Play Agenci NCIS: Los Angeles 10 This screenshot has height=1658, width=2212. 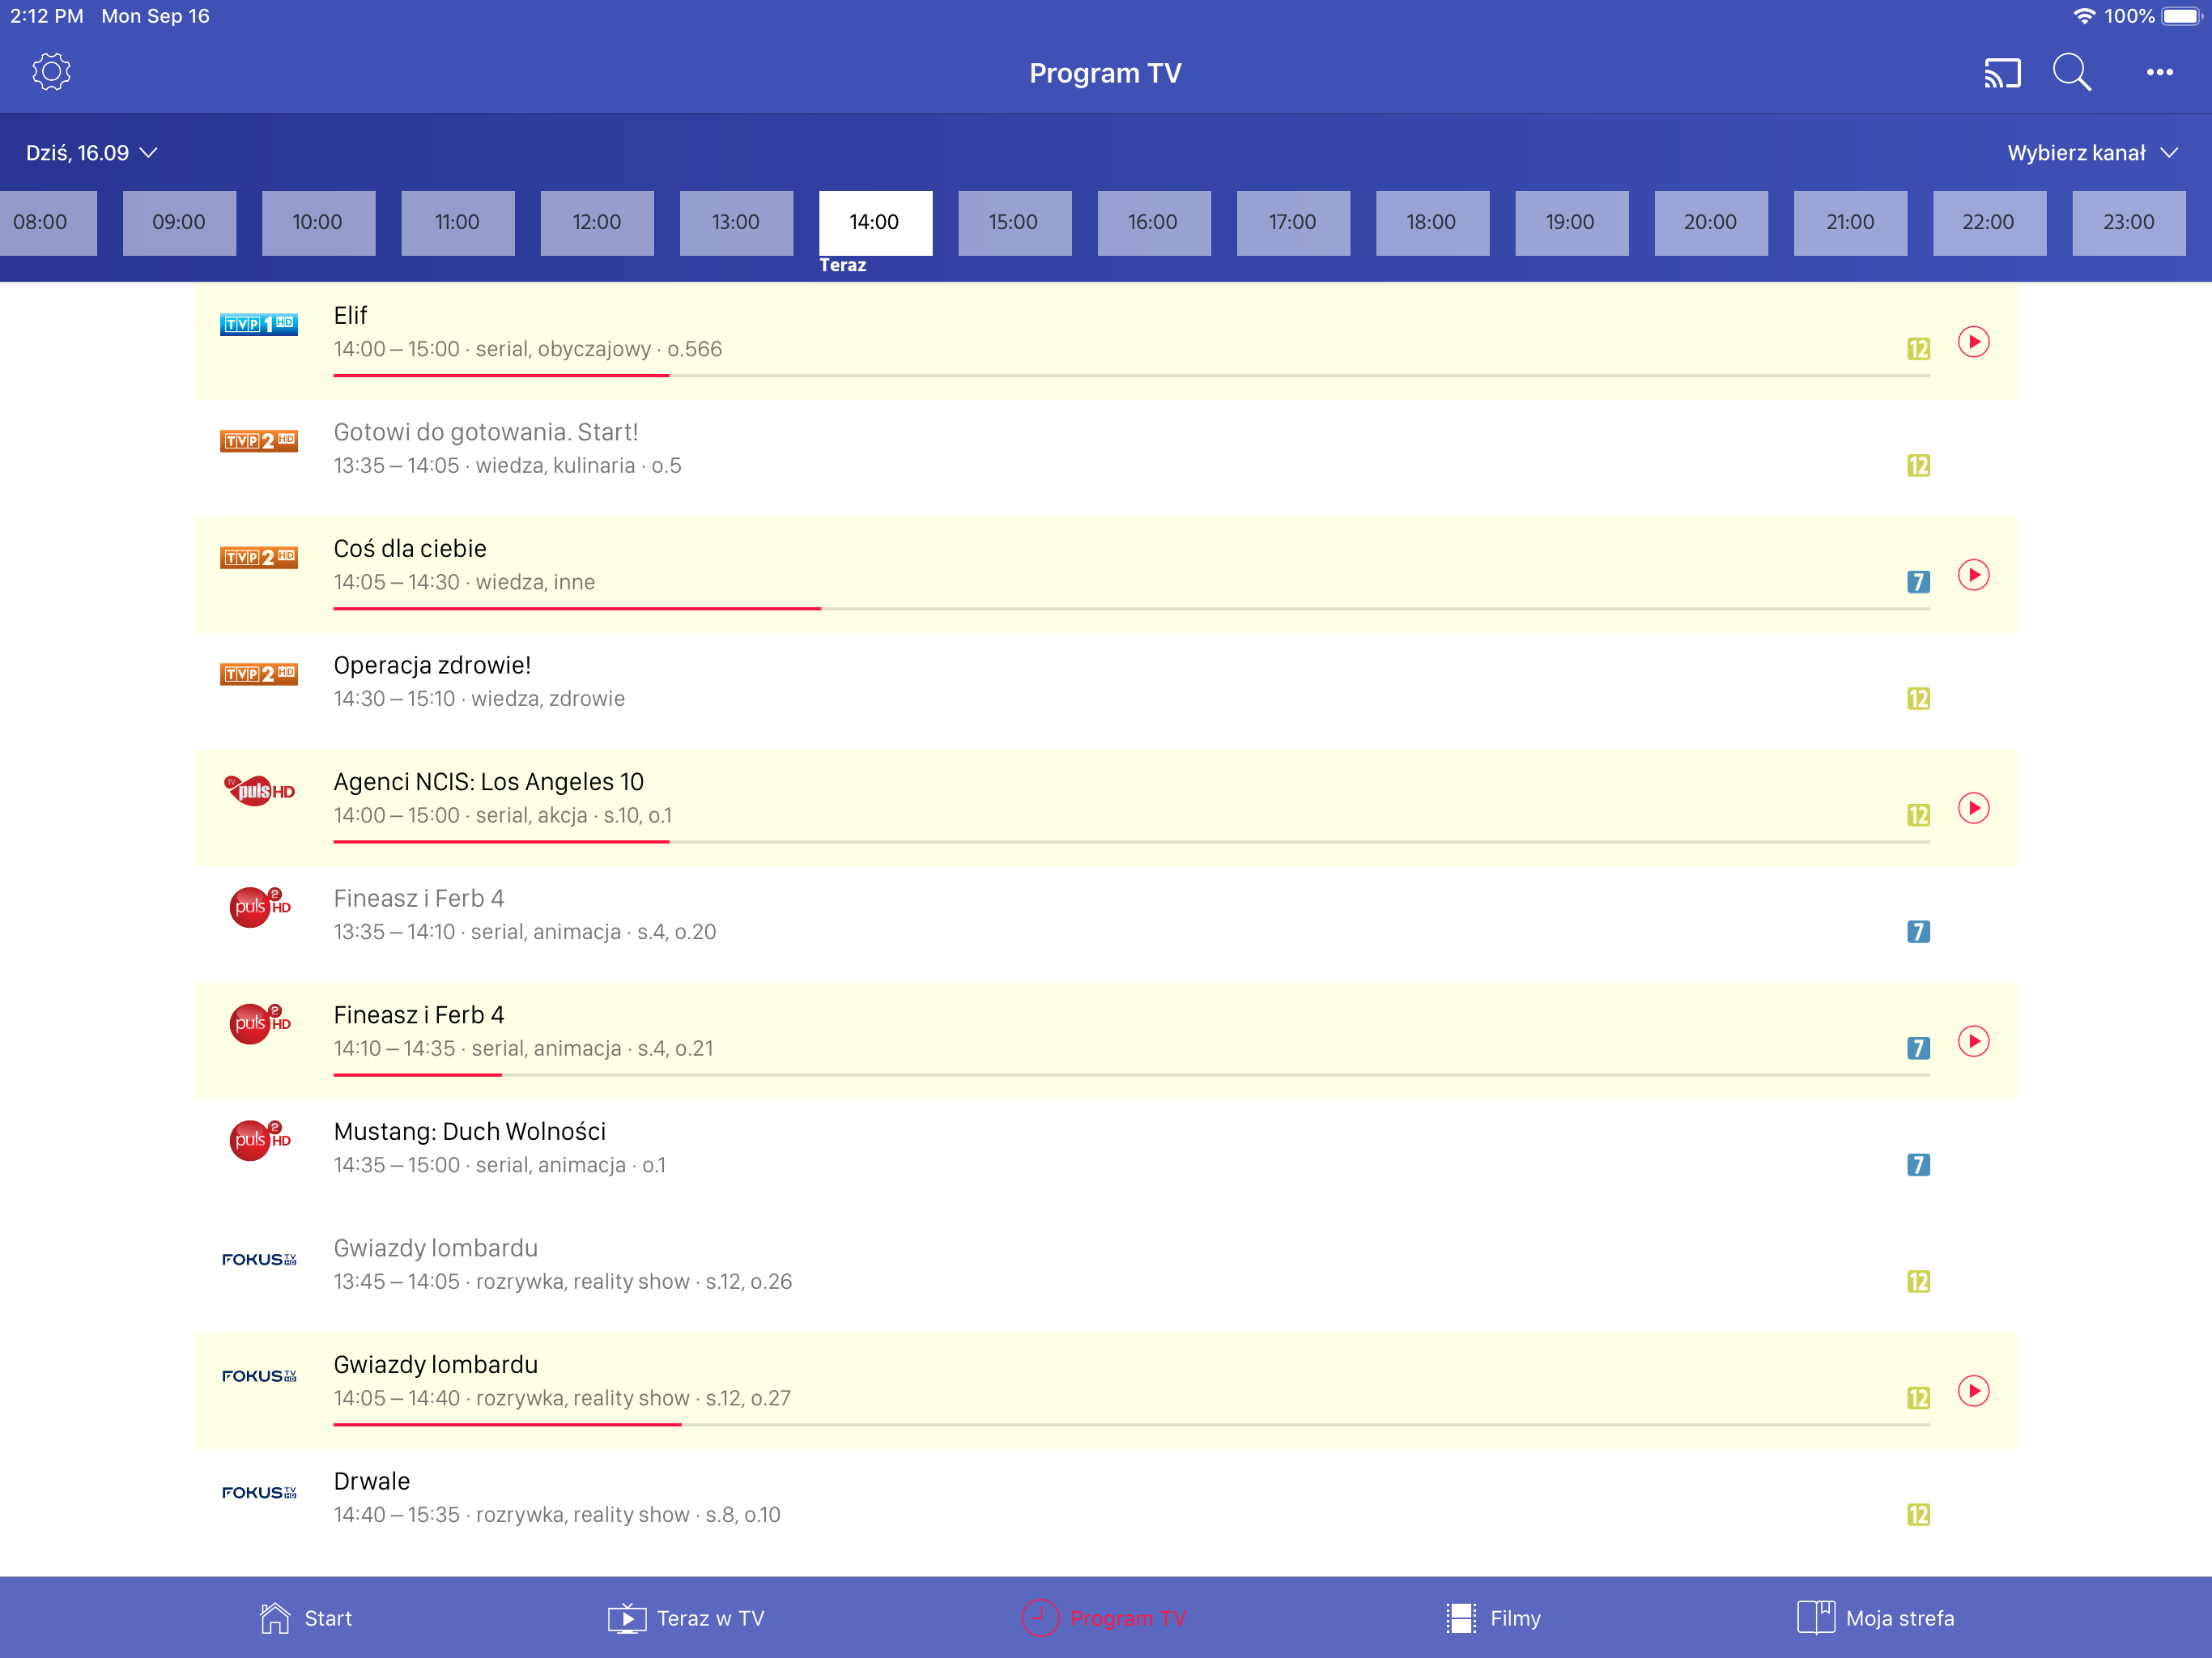[1973, 808]
